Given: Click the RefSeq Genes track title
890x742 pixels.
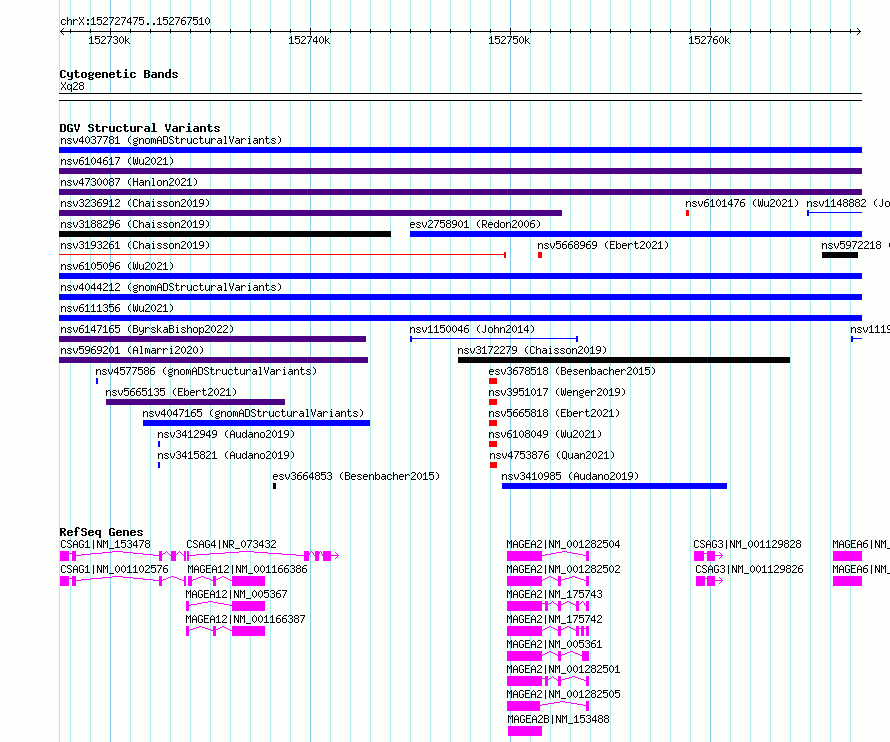Looking at the screenshot, I should pyautogui.click(x=101, y=533).
